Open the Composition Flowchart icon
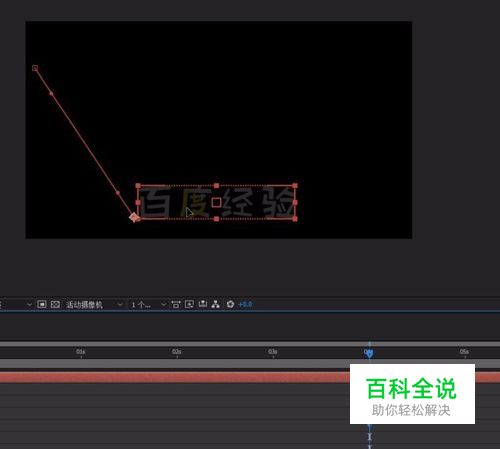Viewport: 500px width, 449px height. pos(216,304)
